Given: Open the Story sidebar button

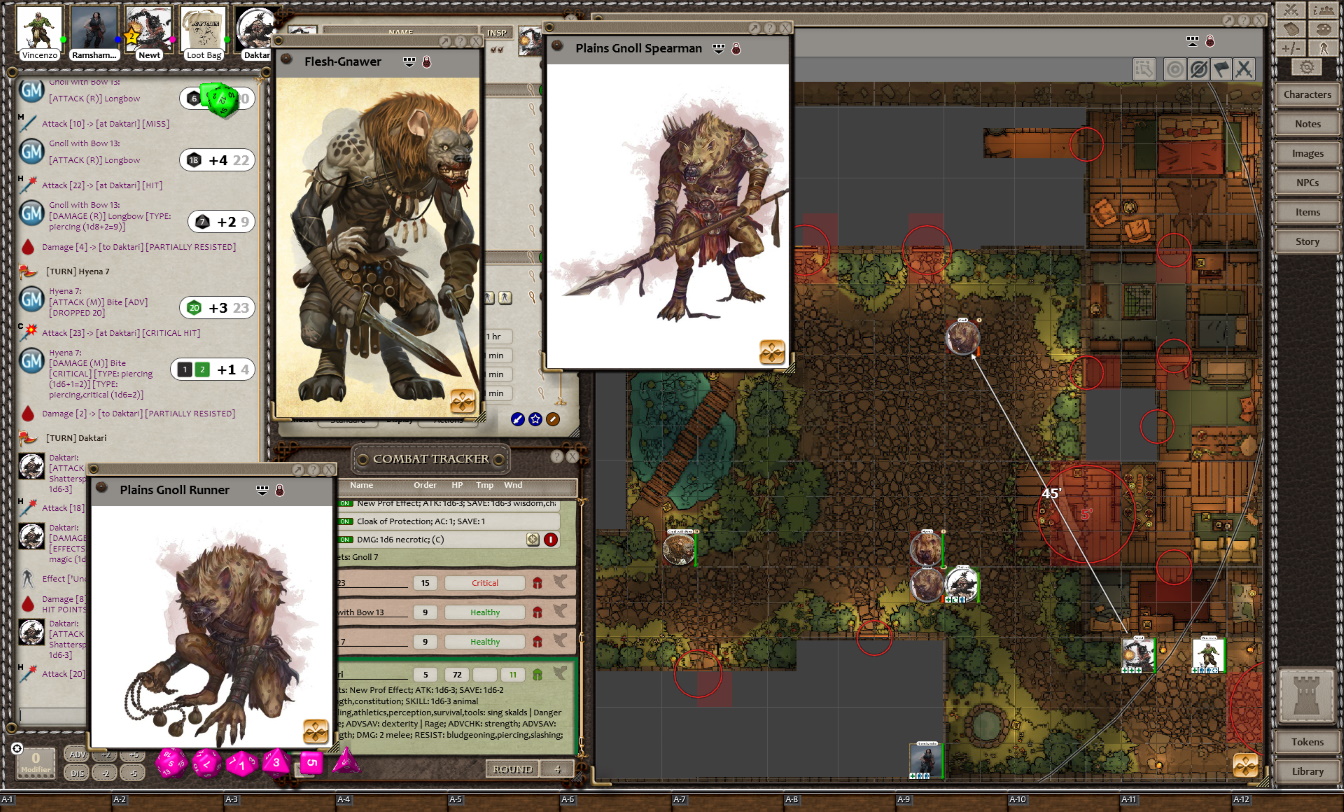Looking at the screenshot, I should click(x=1307, y=241).
